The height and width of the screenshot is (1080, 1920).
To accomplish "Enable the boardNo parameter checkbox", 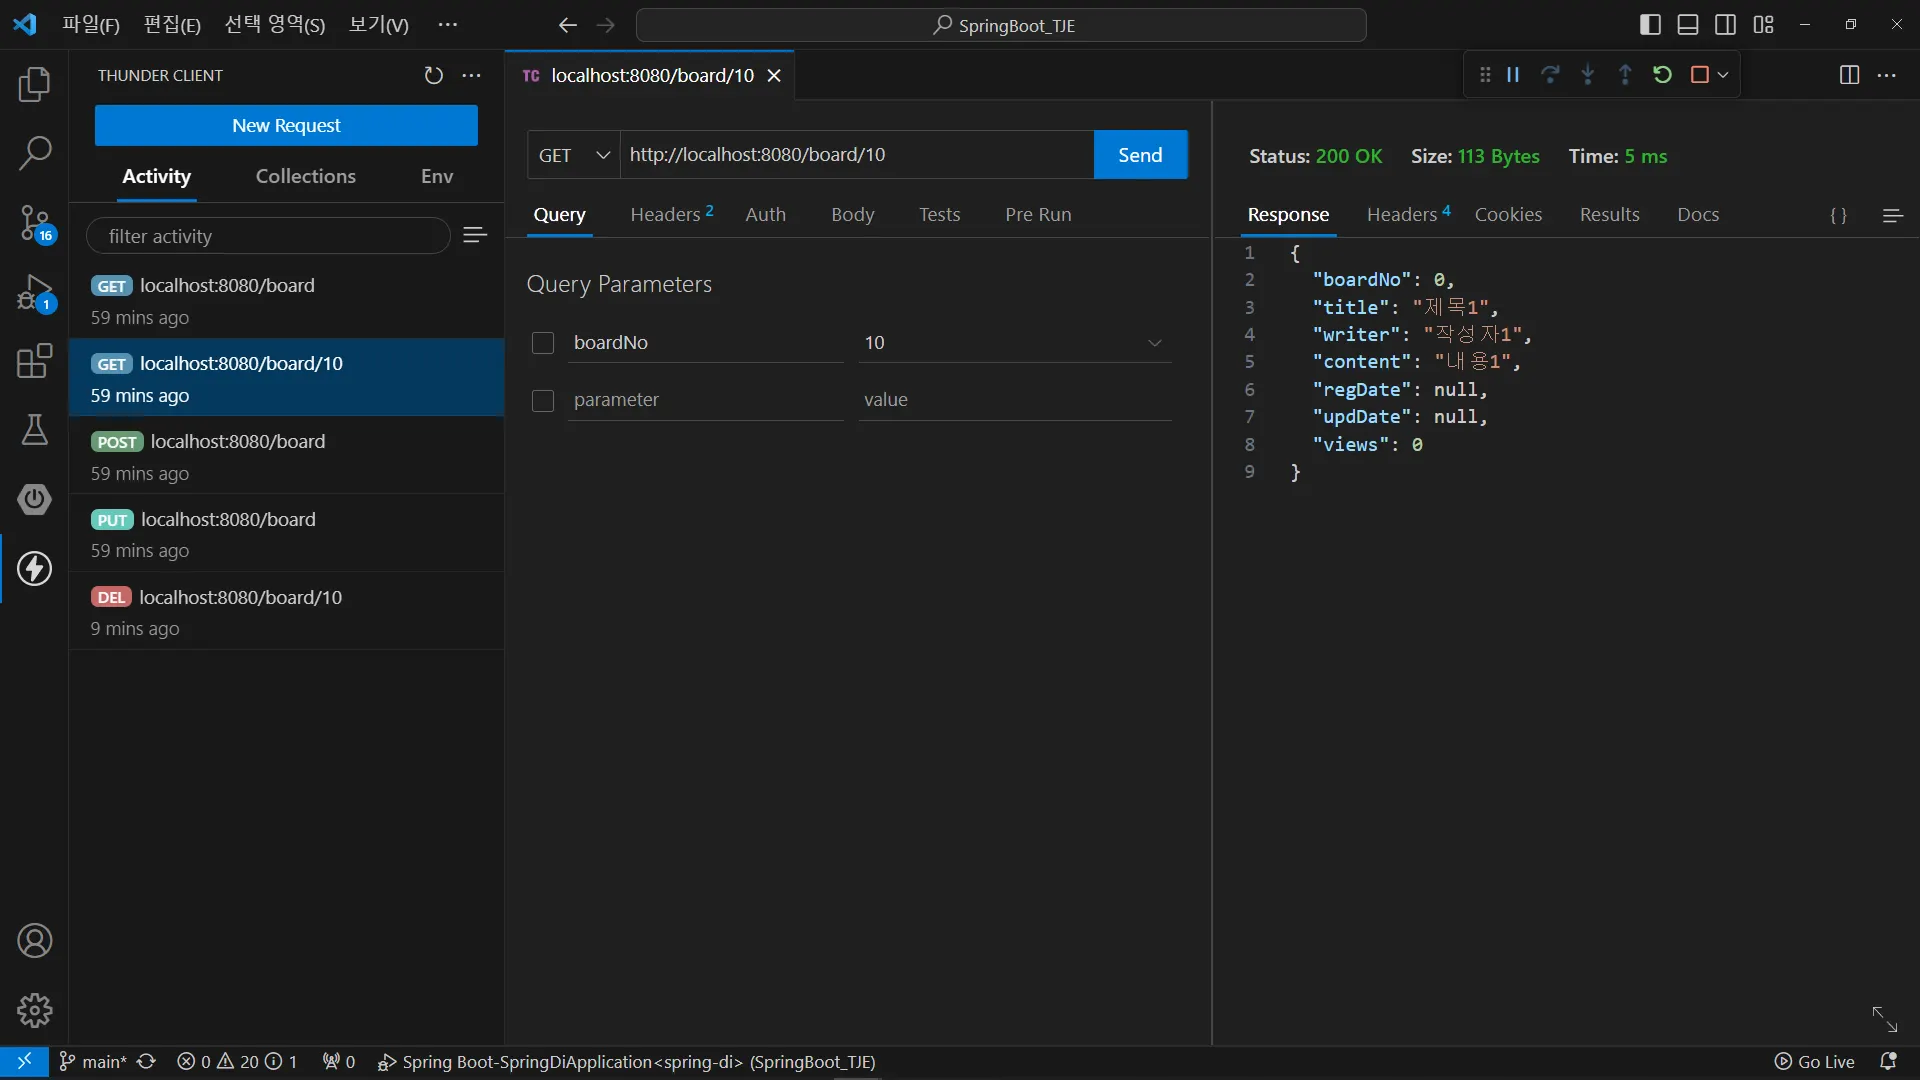I will (x=543, y=343).
